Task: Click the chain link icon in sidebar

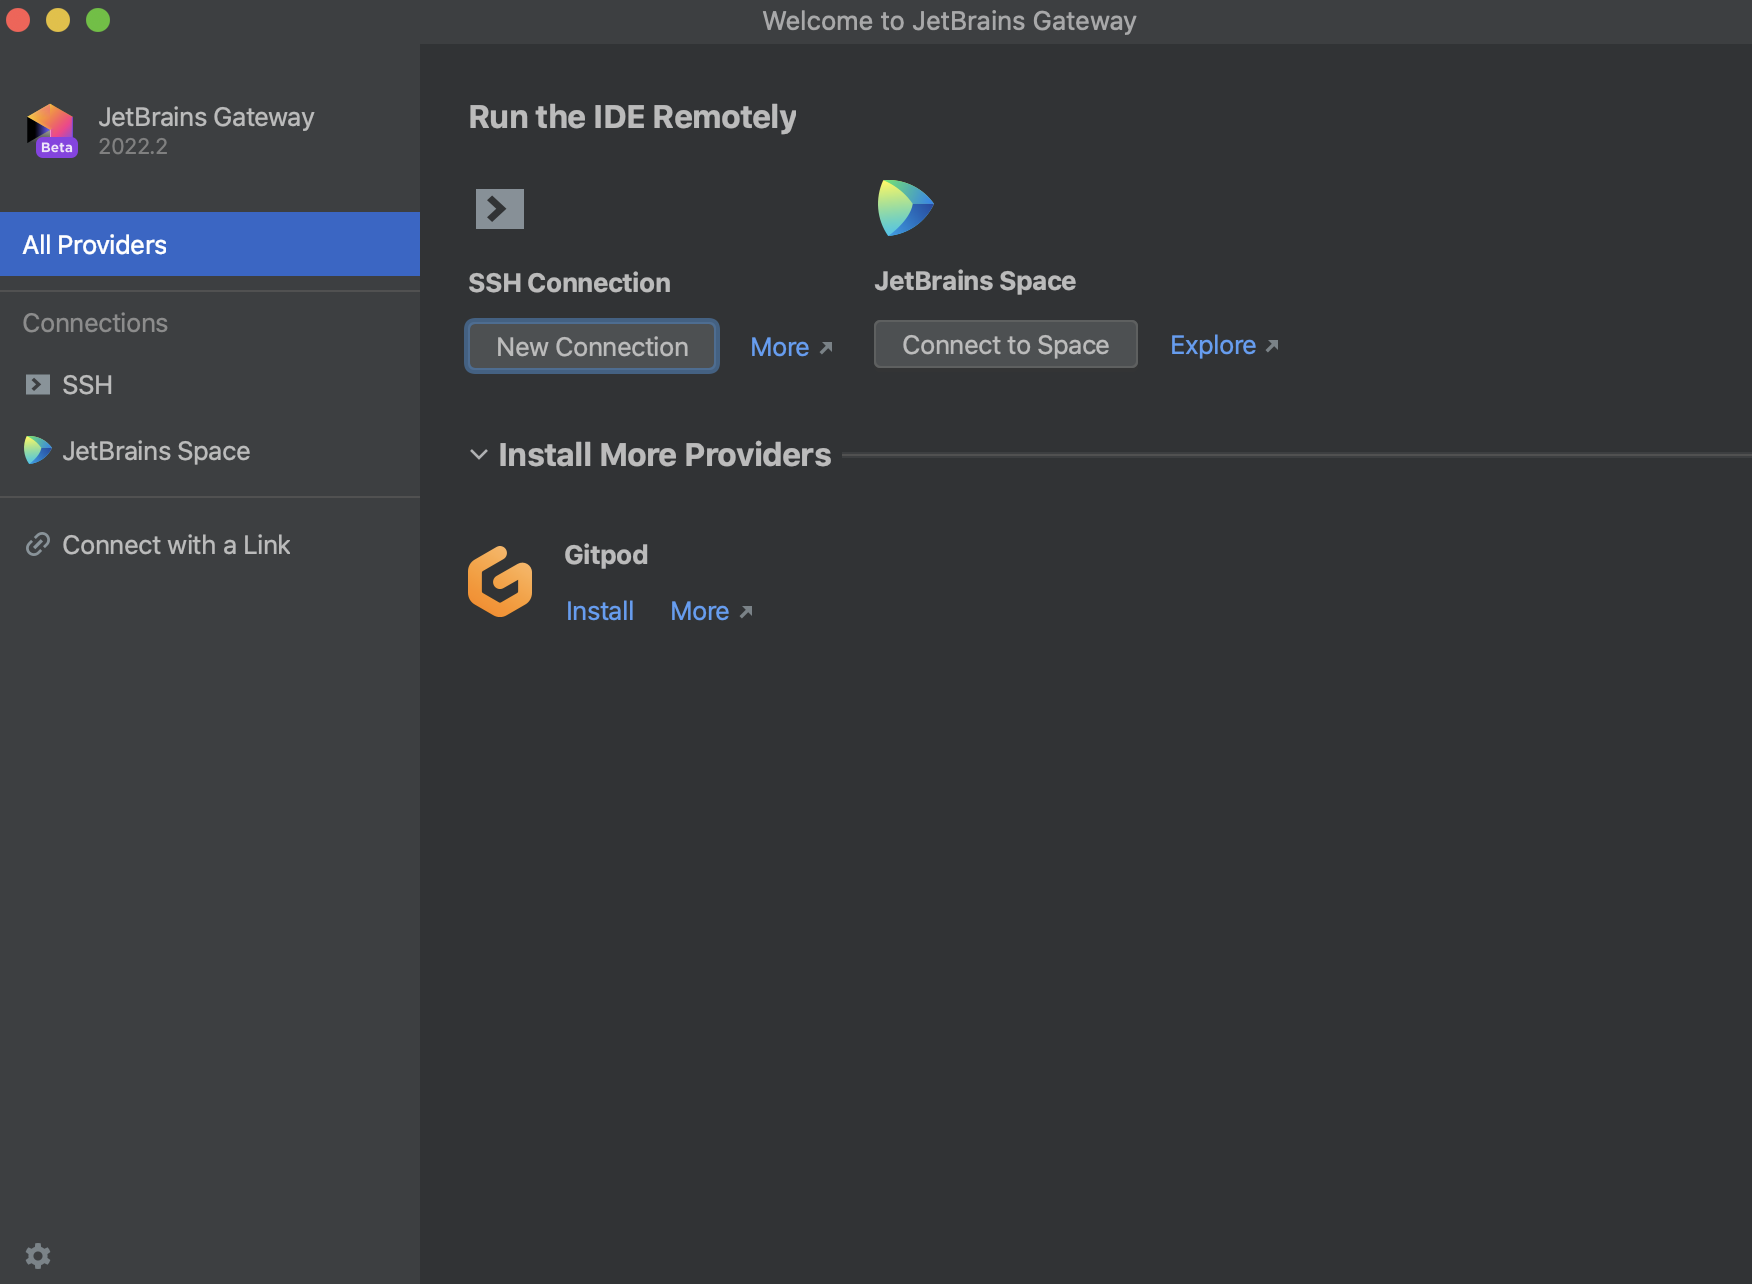Action: tap(38, 545)
